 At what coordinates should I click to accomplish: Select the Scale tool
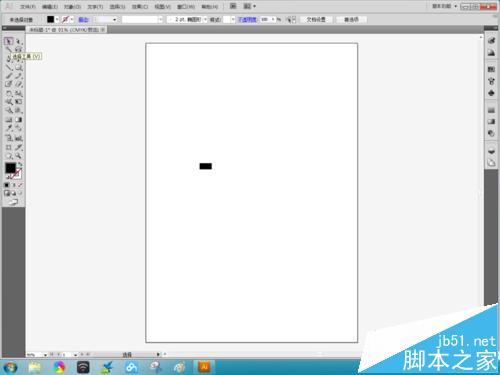tap(19, 93)
